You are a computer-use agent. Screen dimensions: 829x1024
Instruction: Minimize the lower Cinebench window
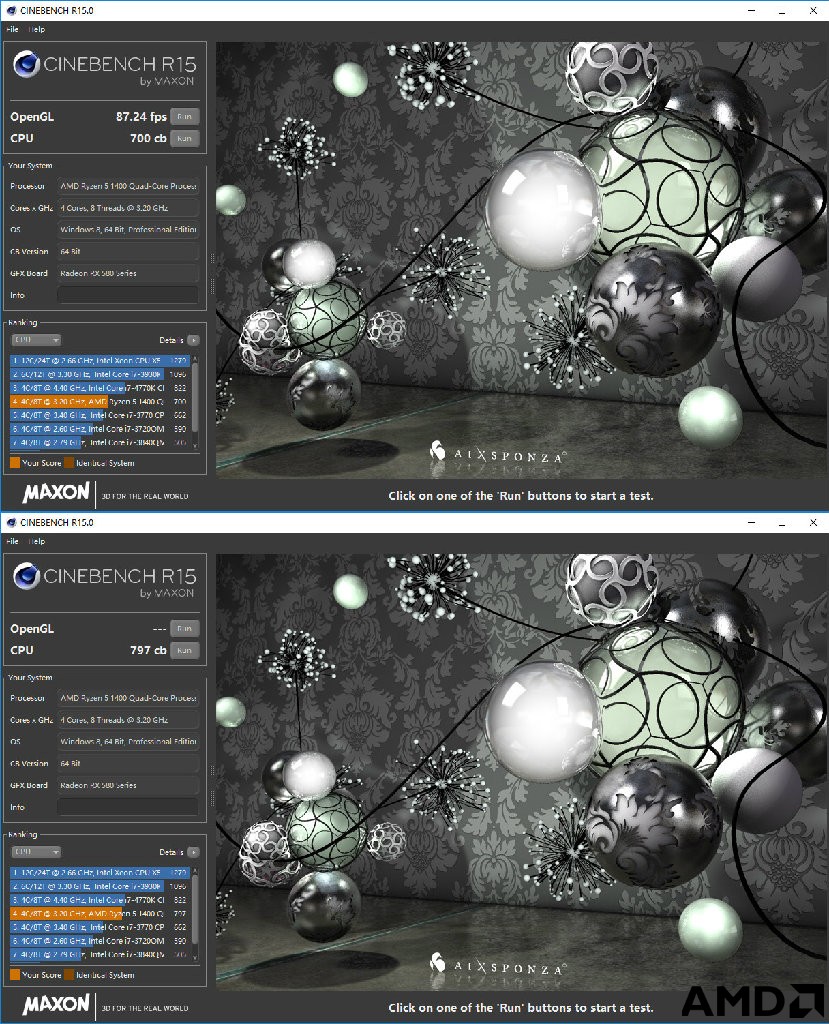751,522
